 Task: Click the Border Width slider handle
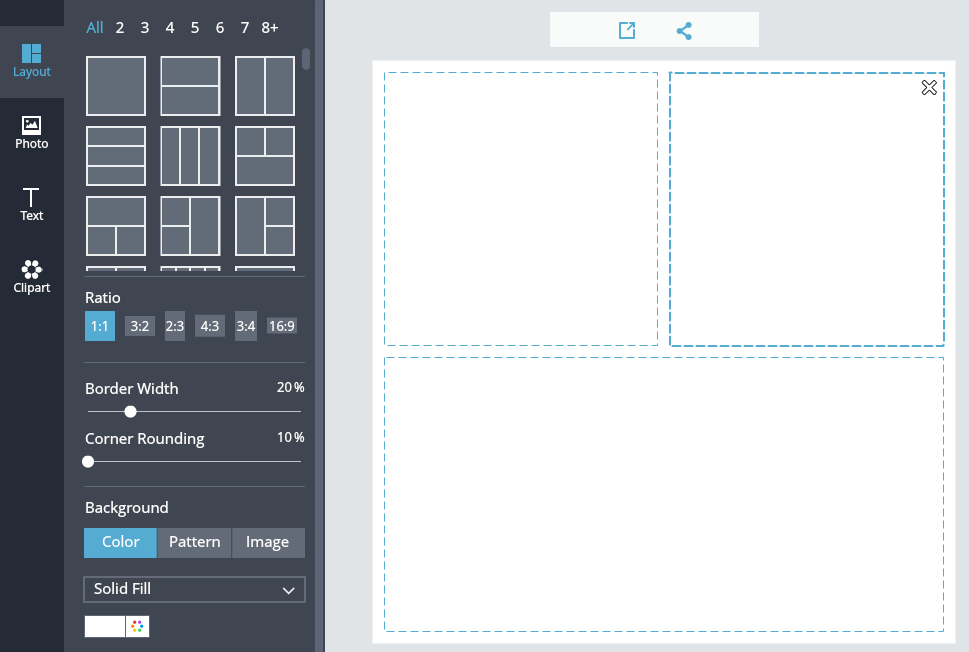click(130, 411)
